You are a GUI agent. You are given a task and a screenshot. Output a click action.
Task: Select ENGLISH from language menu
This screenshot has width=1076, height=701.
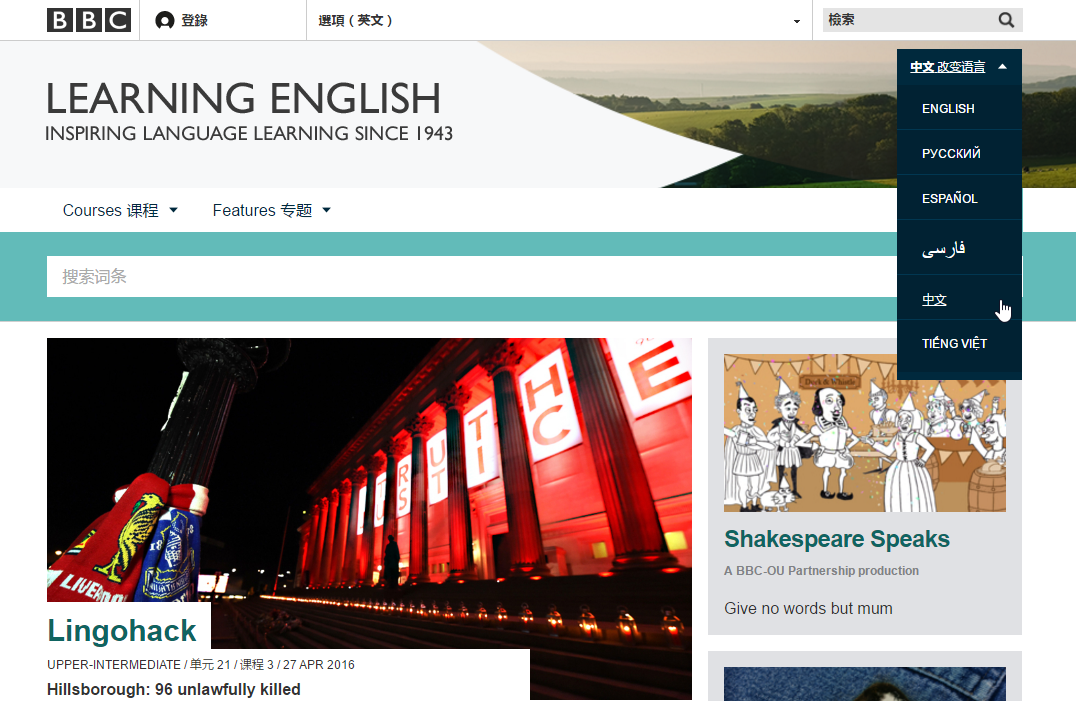[959, 108]
